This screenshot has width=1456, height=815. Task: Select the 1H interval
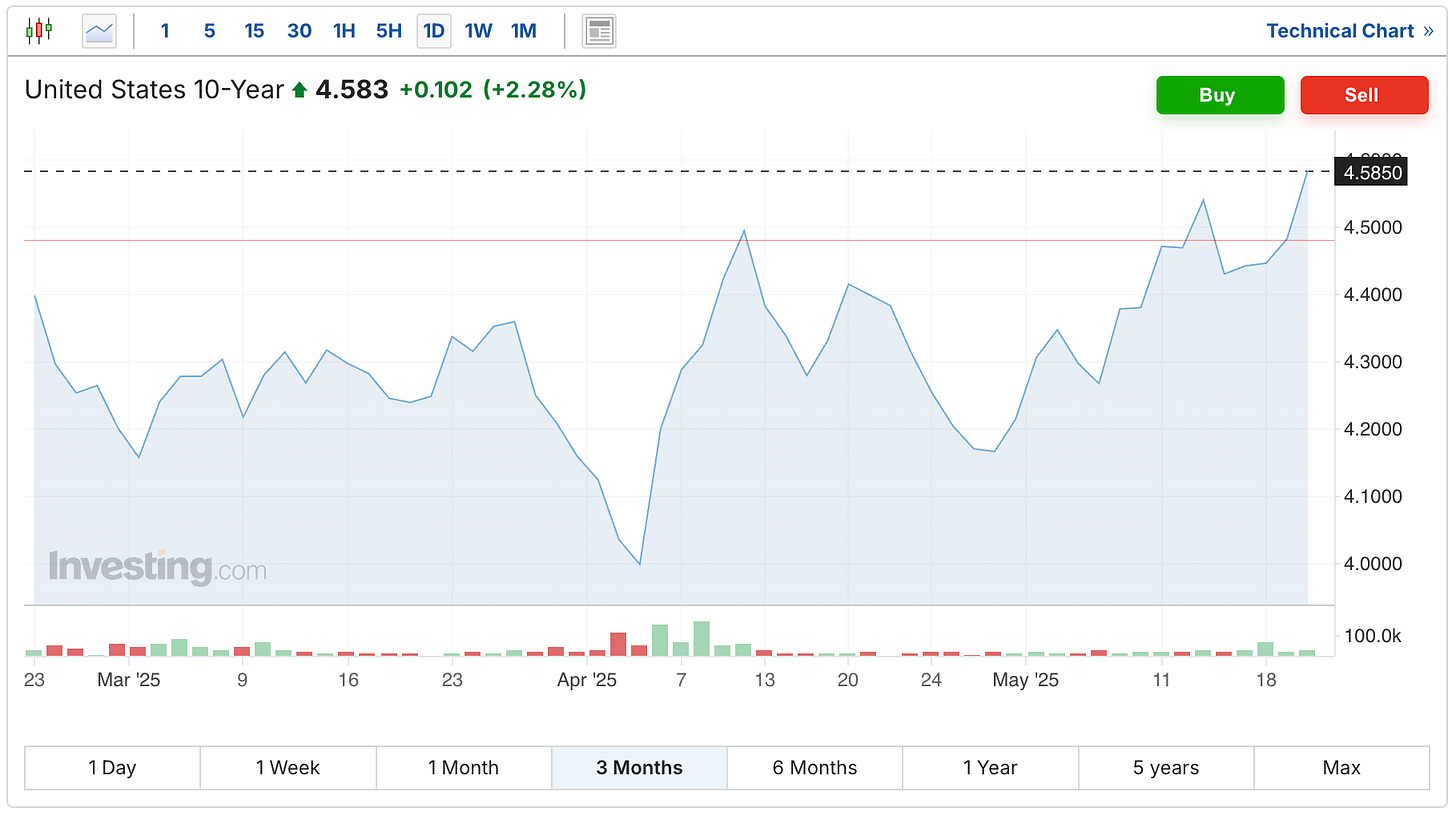click(344, 31)
